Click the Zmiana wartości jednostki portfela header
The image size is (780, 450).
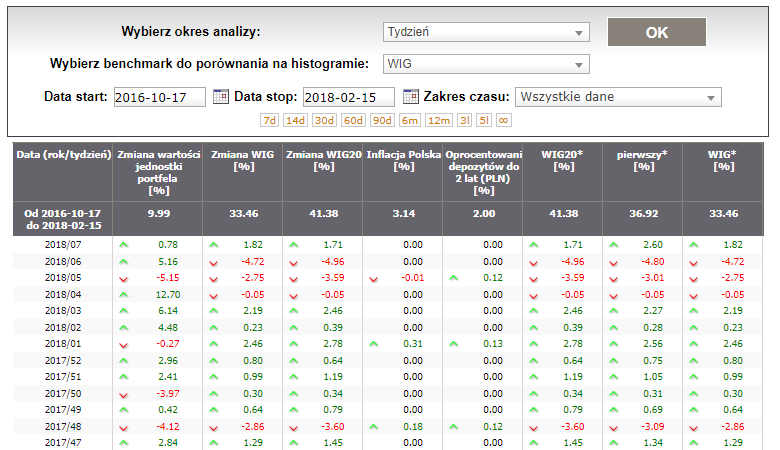tap(158, 173)
